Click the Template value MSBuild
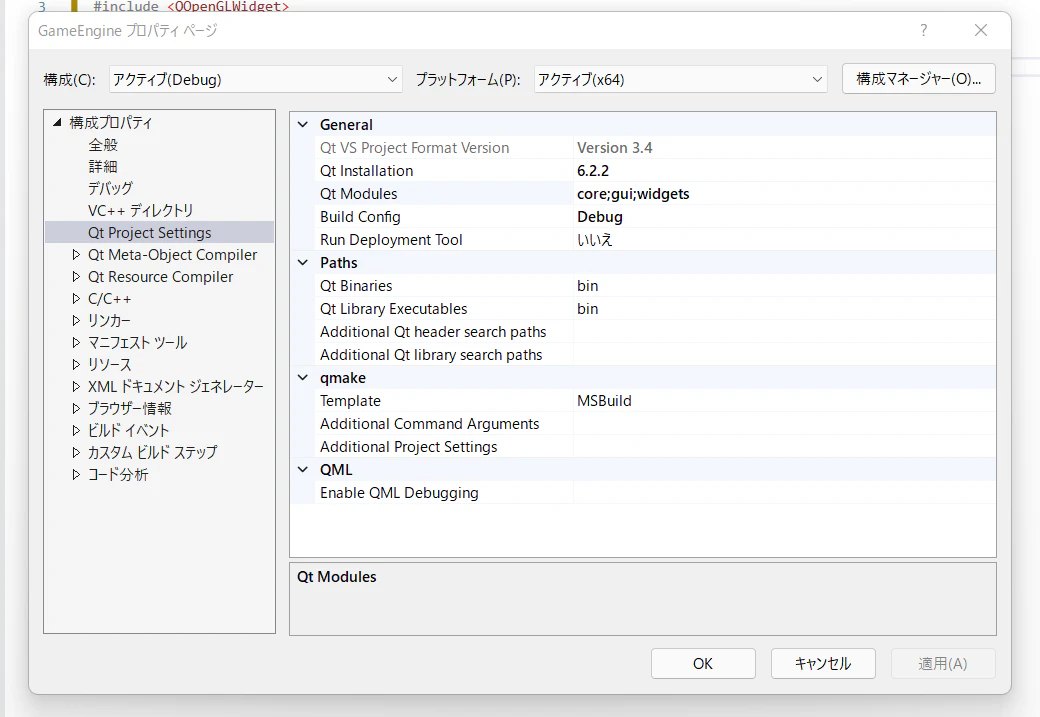1040x717 pixels. [784, 401]
